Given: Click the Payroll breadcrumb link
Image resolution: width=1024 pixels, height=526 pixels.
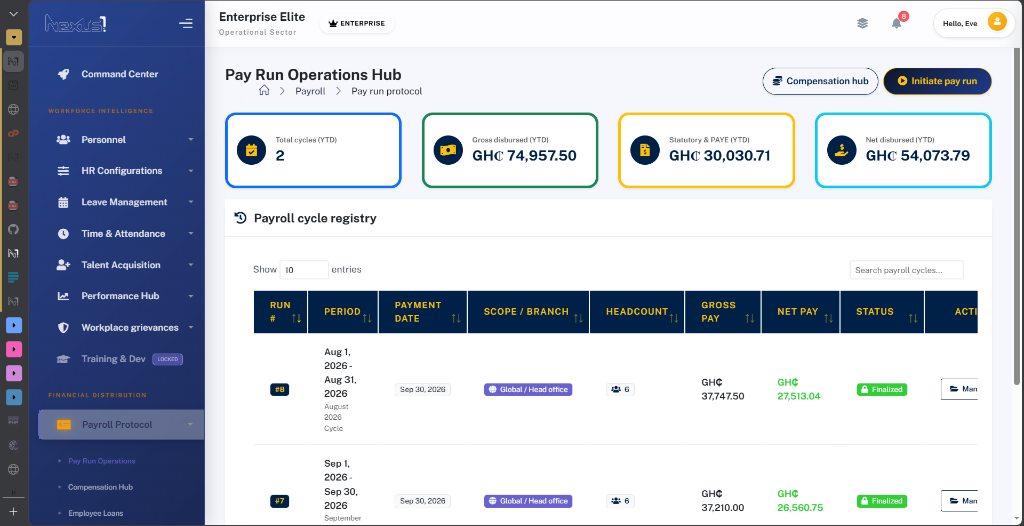Looking at the screenshot, I should tap(310, 91).
